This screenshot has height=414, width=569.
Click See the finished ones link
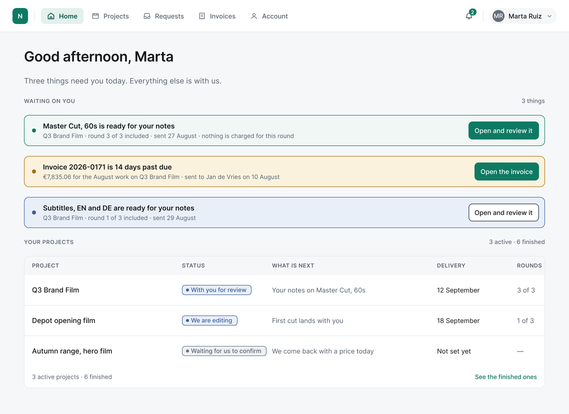click(505, 377)
